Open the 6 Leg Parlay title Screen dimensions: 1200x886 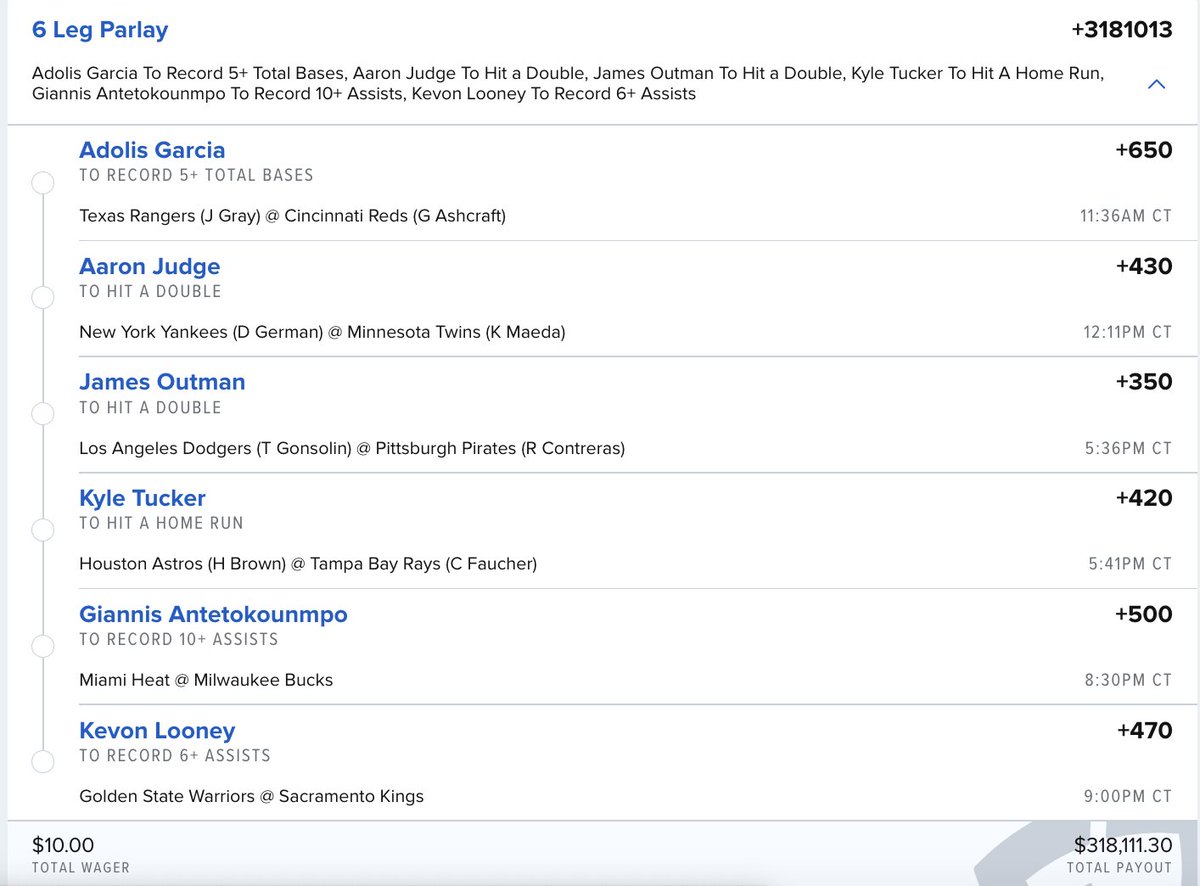tap(100, 30)
